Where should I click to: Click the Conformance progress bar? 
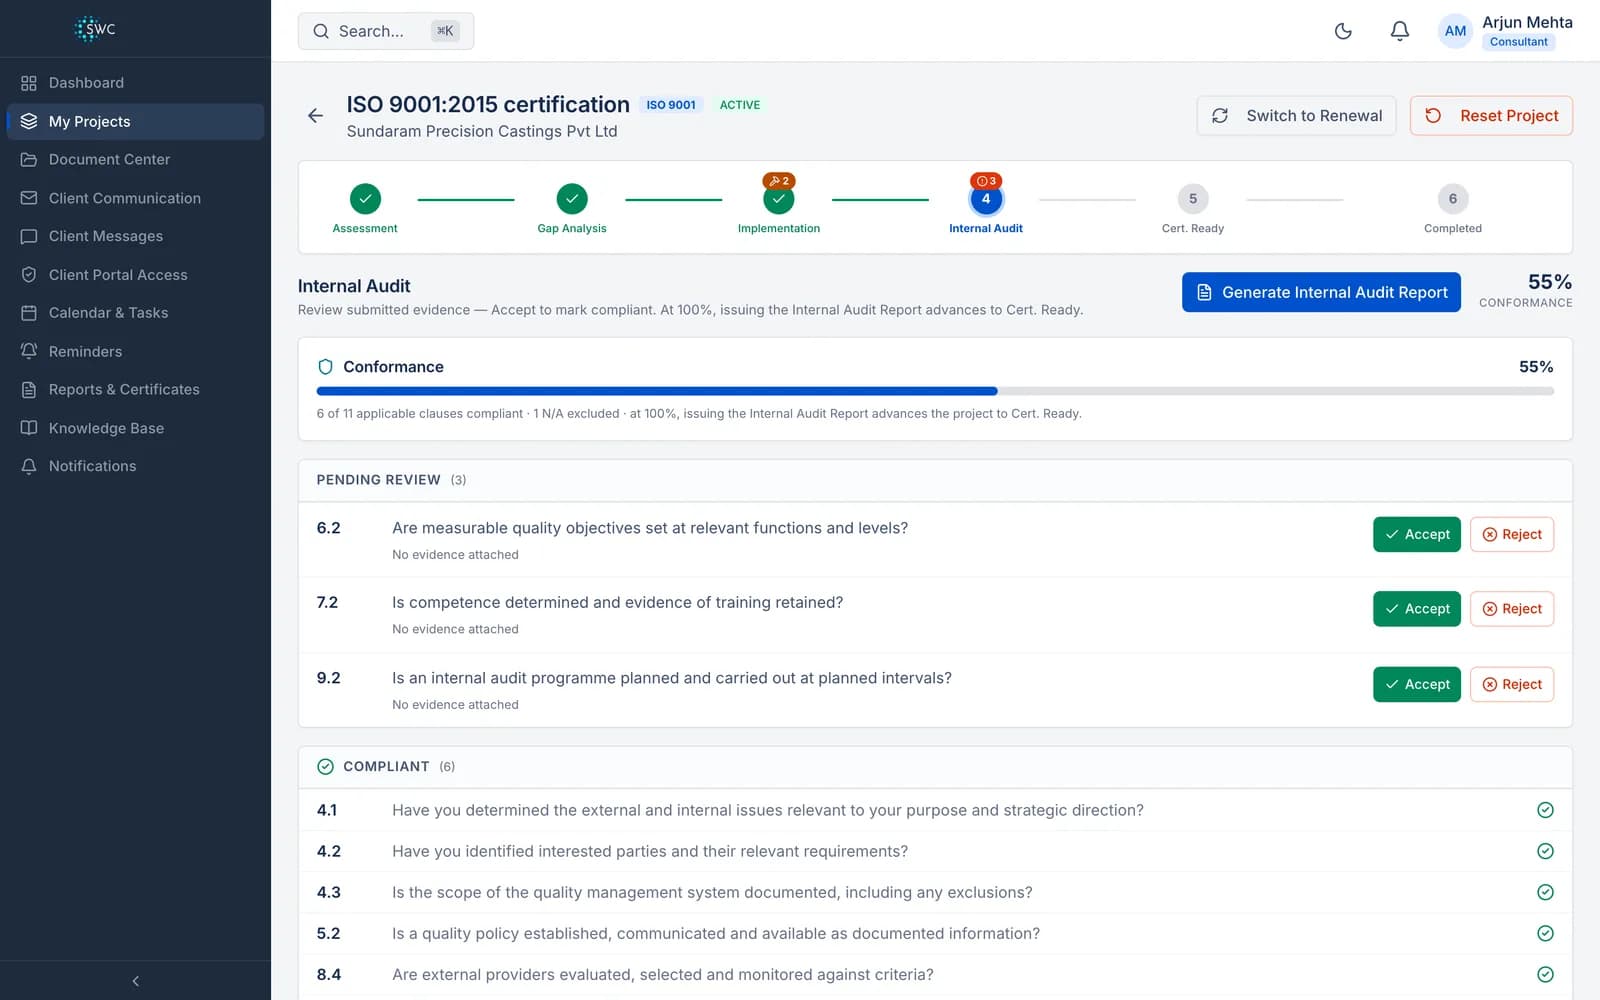[935, 391]
